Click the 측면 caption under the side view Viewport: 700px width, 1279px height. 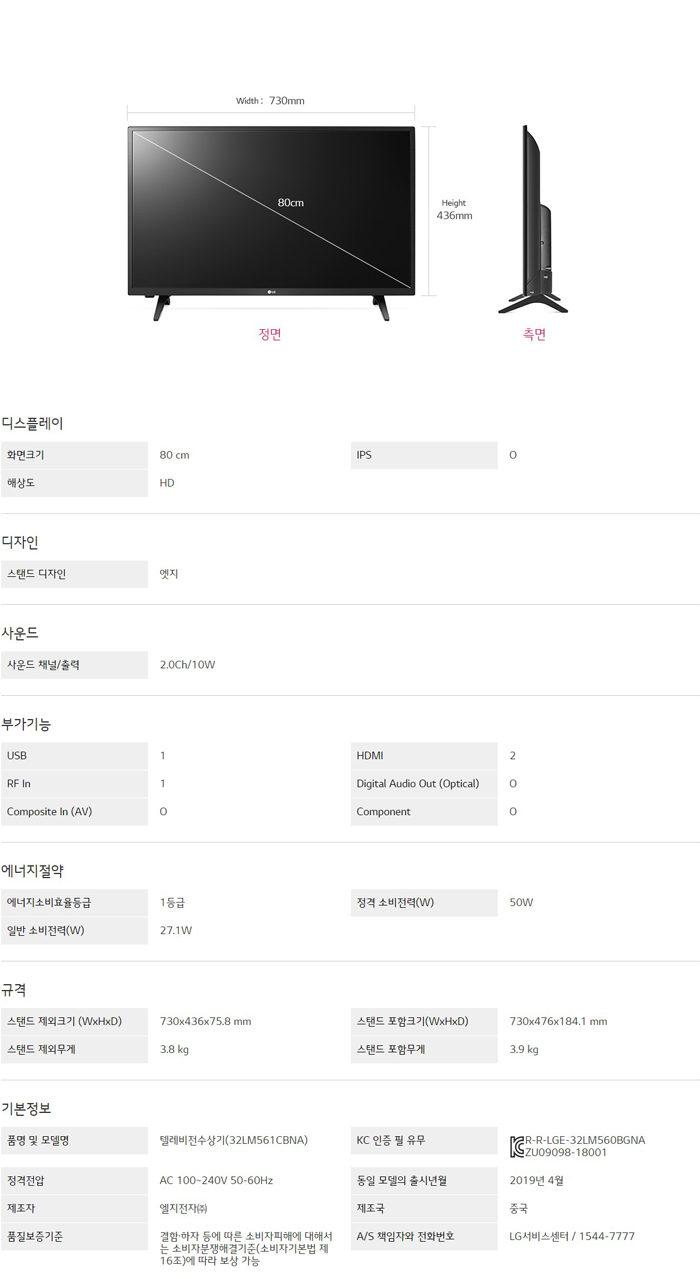[534, 335]
